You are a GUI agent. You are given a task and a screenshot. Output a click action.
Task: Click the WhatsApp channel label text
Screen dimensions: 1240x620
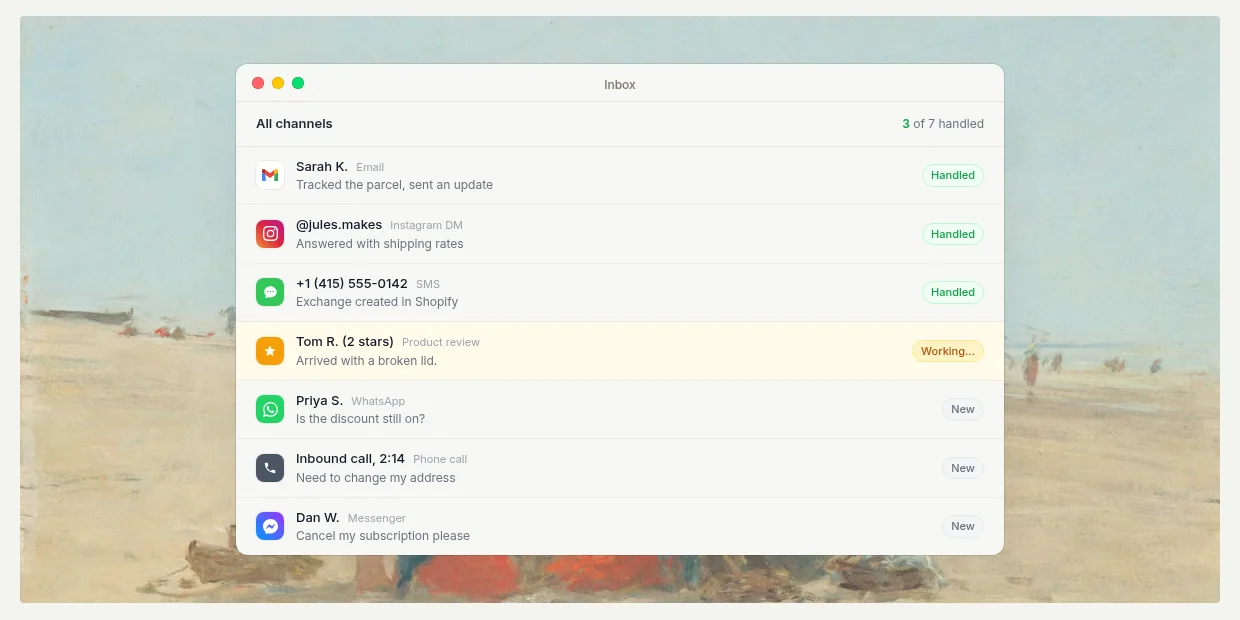(x=378, y=401)
